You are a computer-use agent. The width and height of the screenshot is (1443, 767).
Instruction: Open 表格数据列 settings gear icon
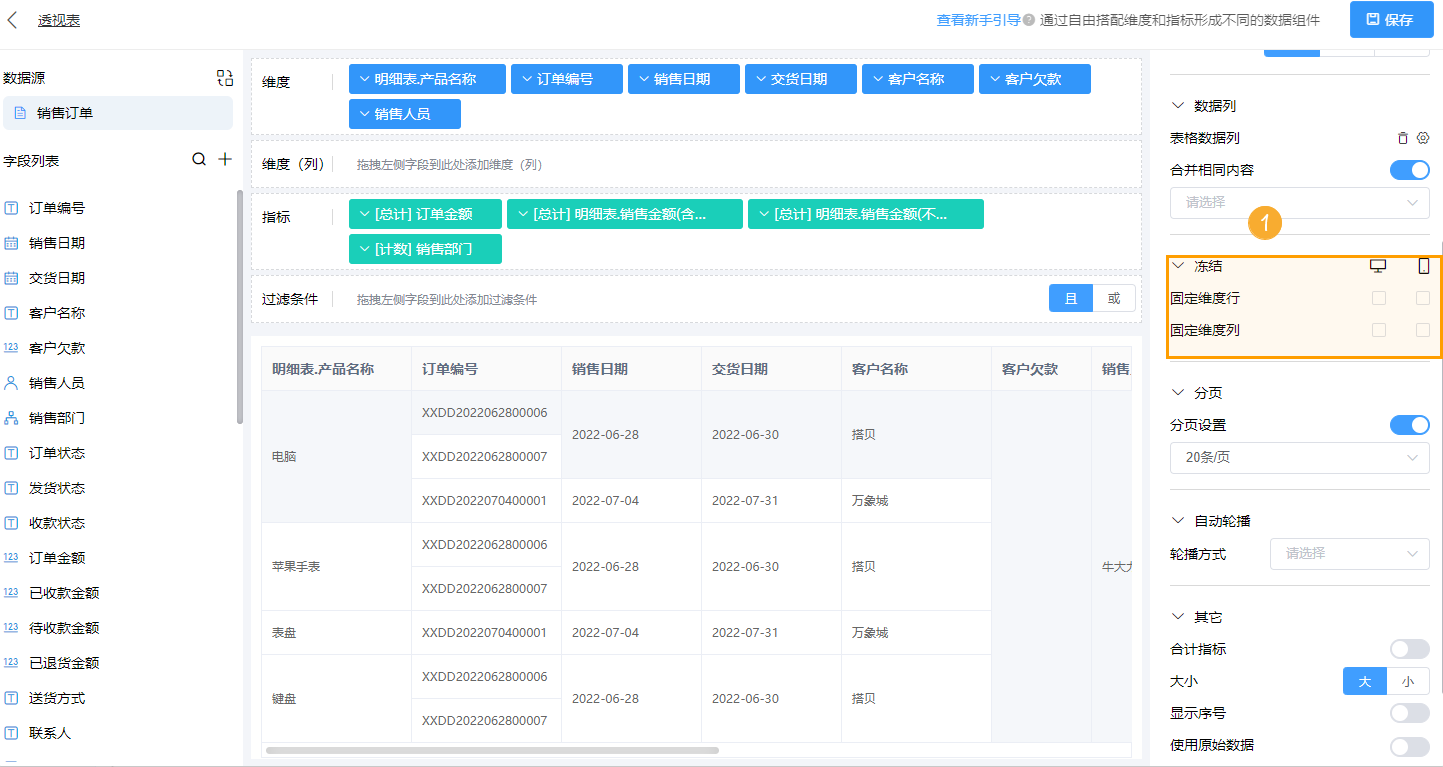1423,138
